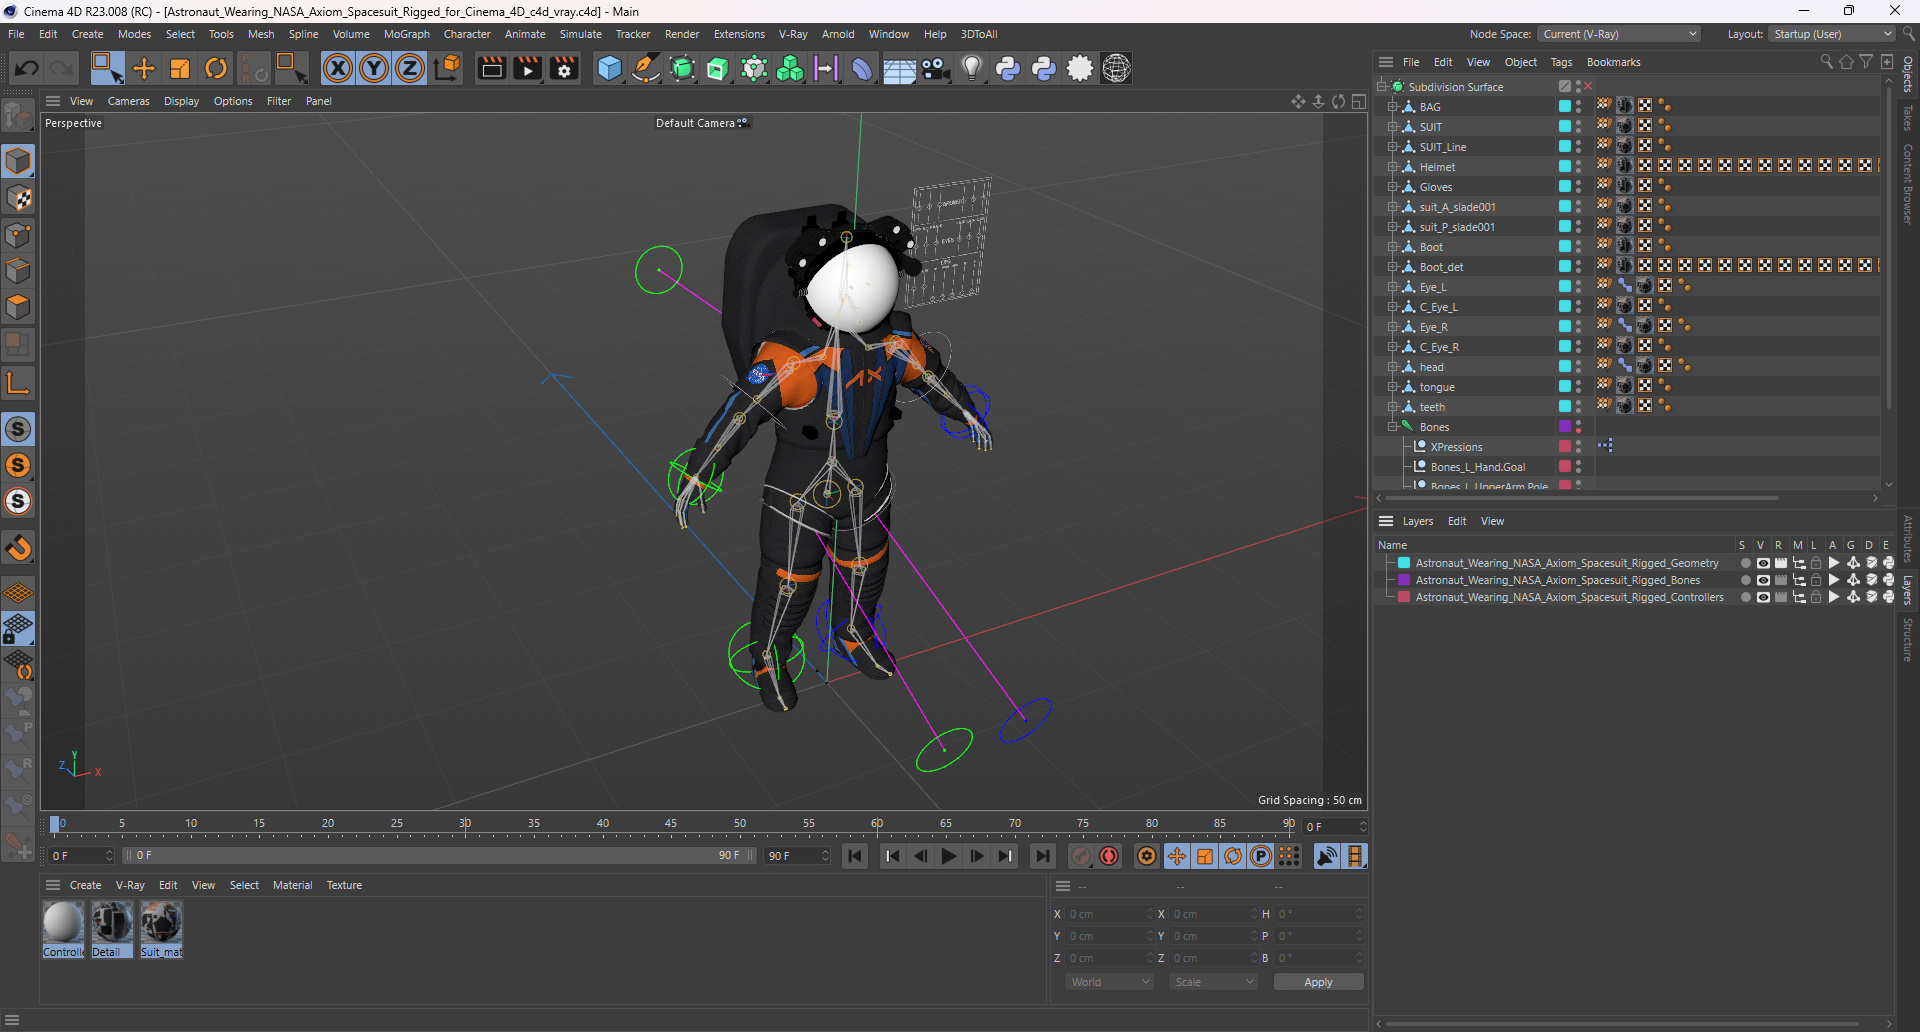Open Node Space dropdown
Viewport: 1920px width, 1032px height.
(1619, 34)
